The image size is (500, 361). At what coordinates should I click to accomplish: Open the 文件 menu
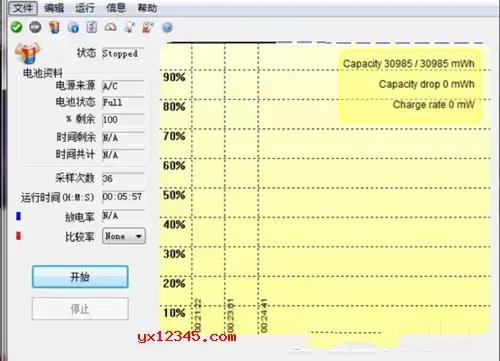click(x=23, y=8)
